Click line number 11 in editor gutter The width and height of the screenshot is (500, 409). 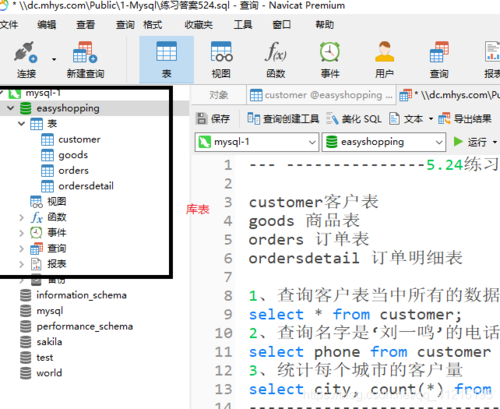point(223,352)
